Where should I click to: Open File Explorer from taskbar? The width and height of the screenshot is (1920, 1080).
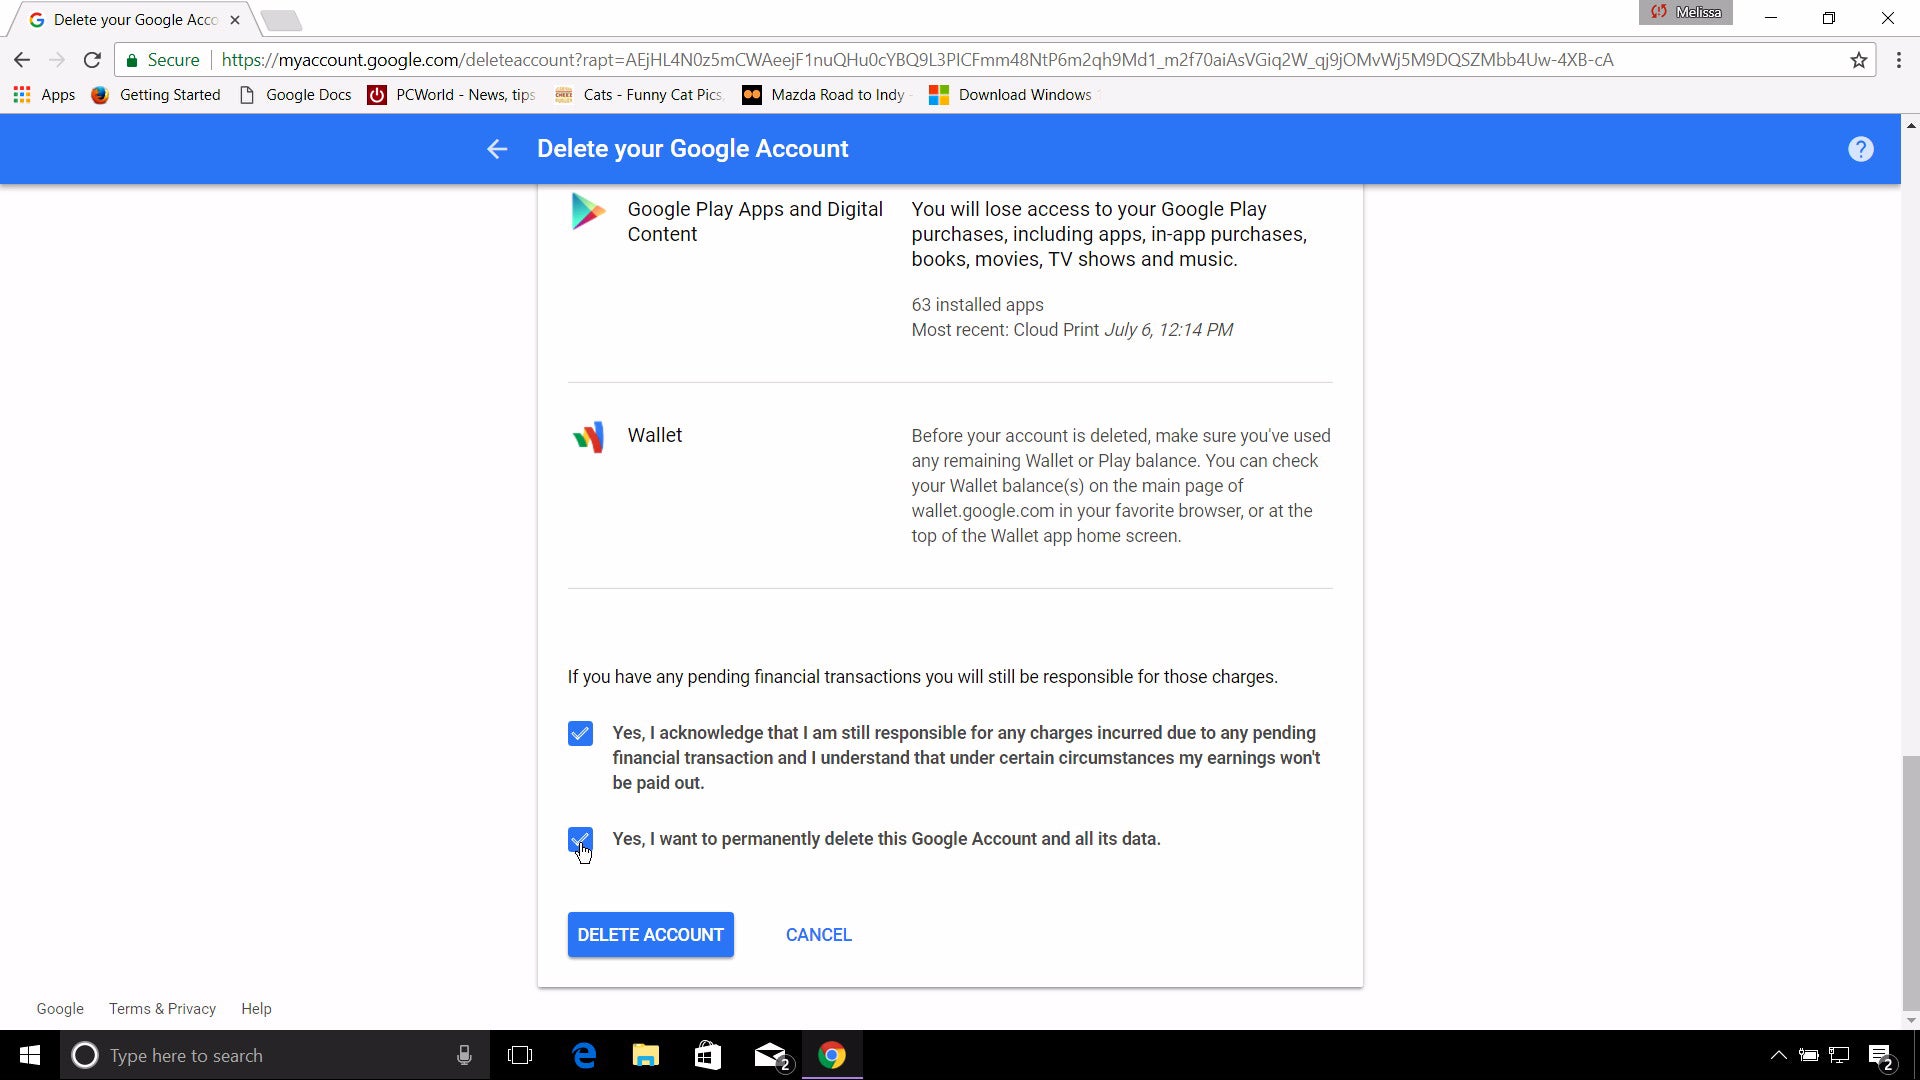coord(646,1055)
